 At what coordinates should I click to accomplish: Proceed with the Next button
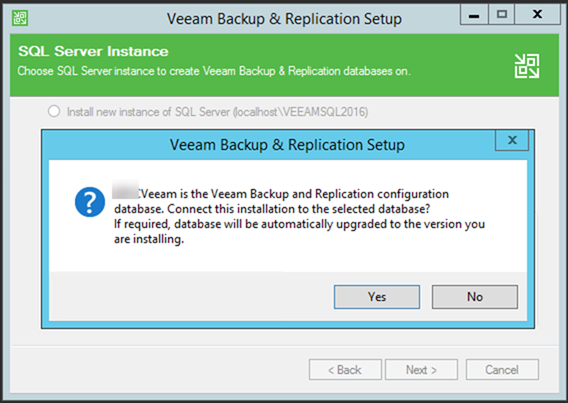coord(421,370)
